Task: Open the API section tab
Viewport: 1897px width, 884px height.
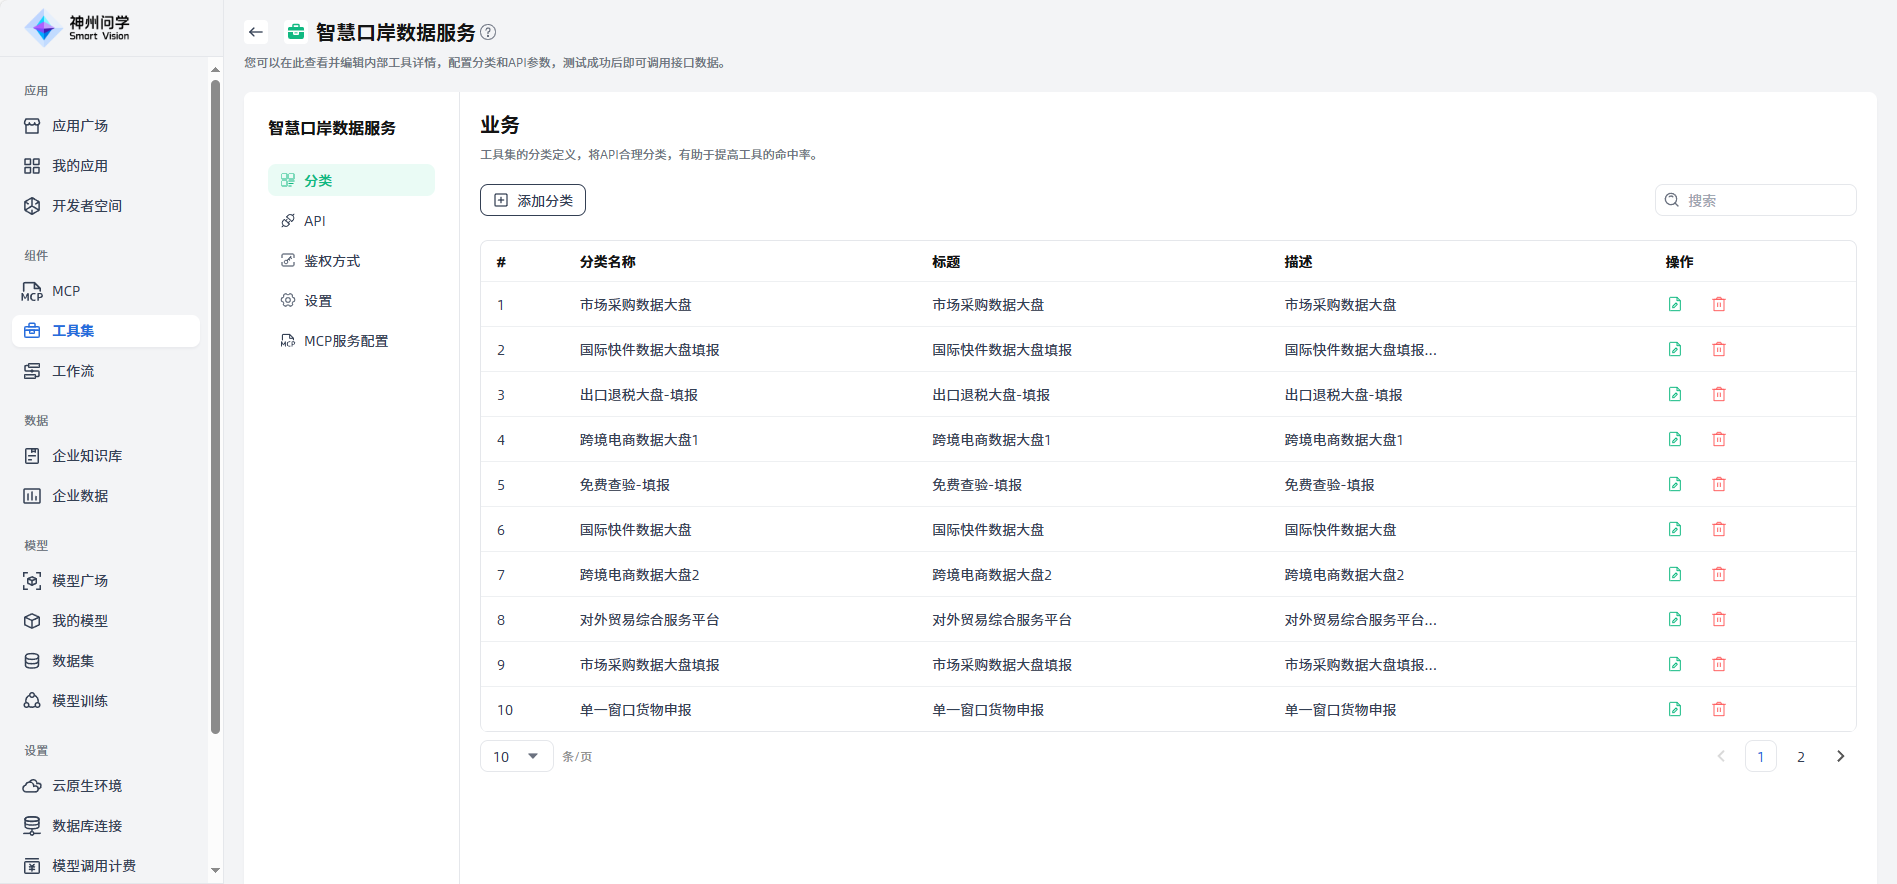Action: coord(315,221)
